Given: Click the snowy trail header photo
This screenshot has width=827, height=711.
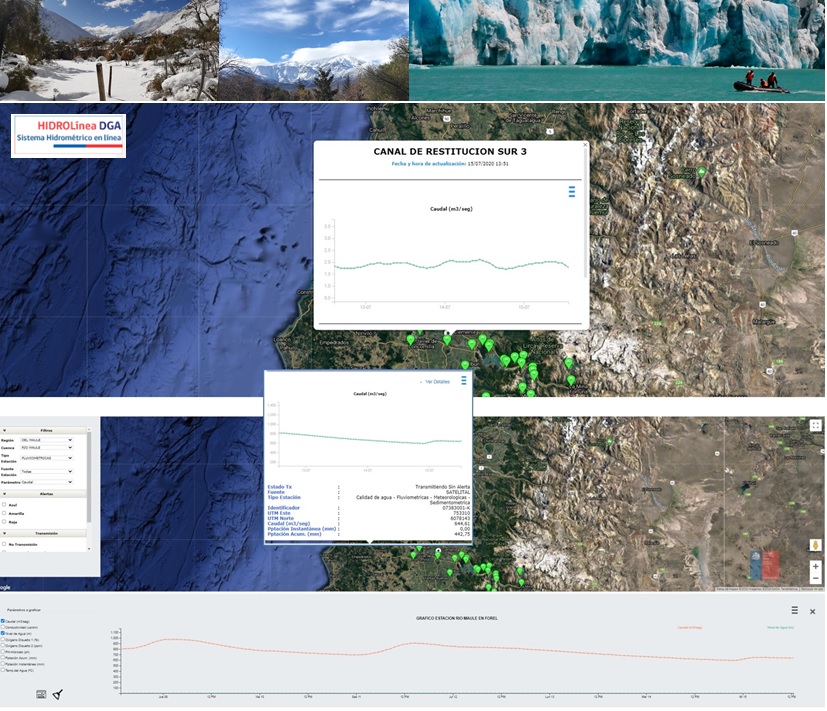Looking at the screenshot, I should click(109, 50).
